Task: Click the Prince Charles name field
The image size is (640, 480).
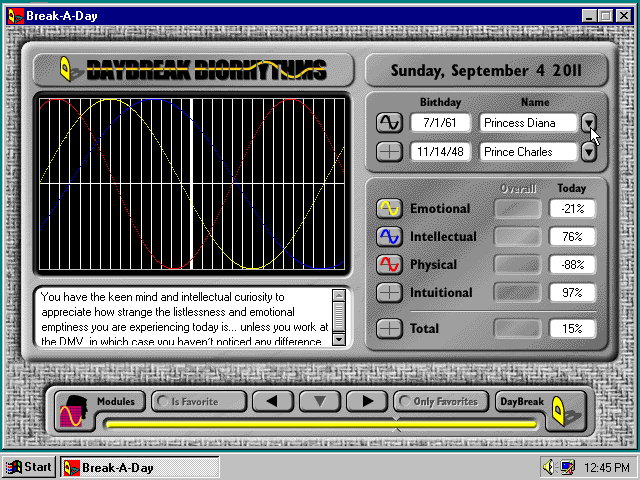Action: (x=528, y=152)
